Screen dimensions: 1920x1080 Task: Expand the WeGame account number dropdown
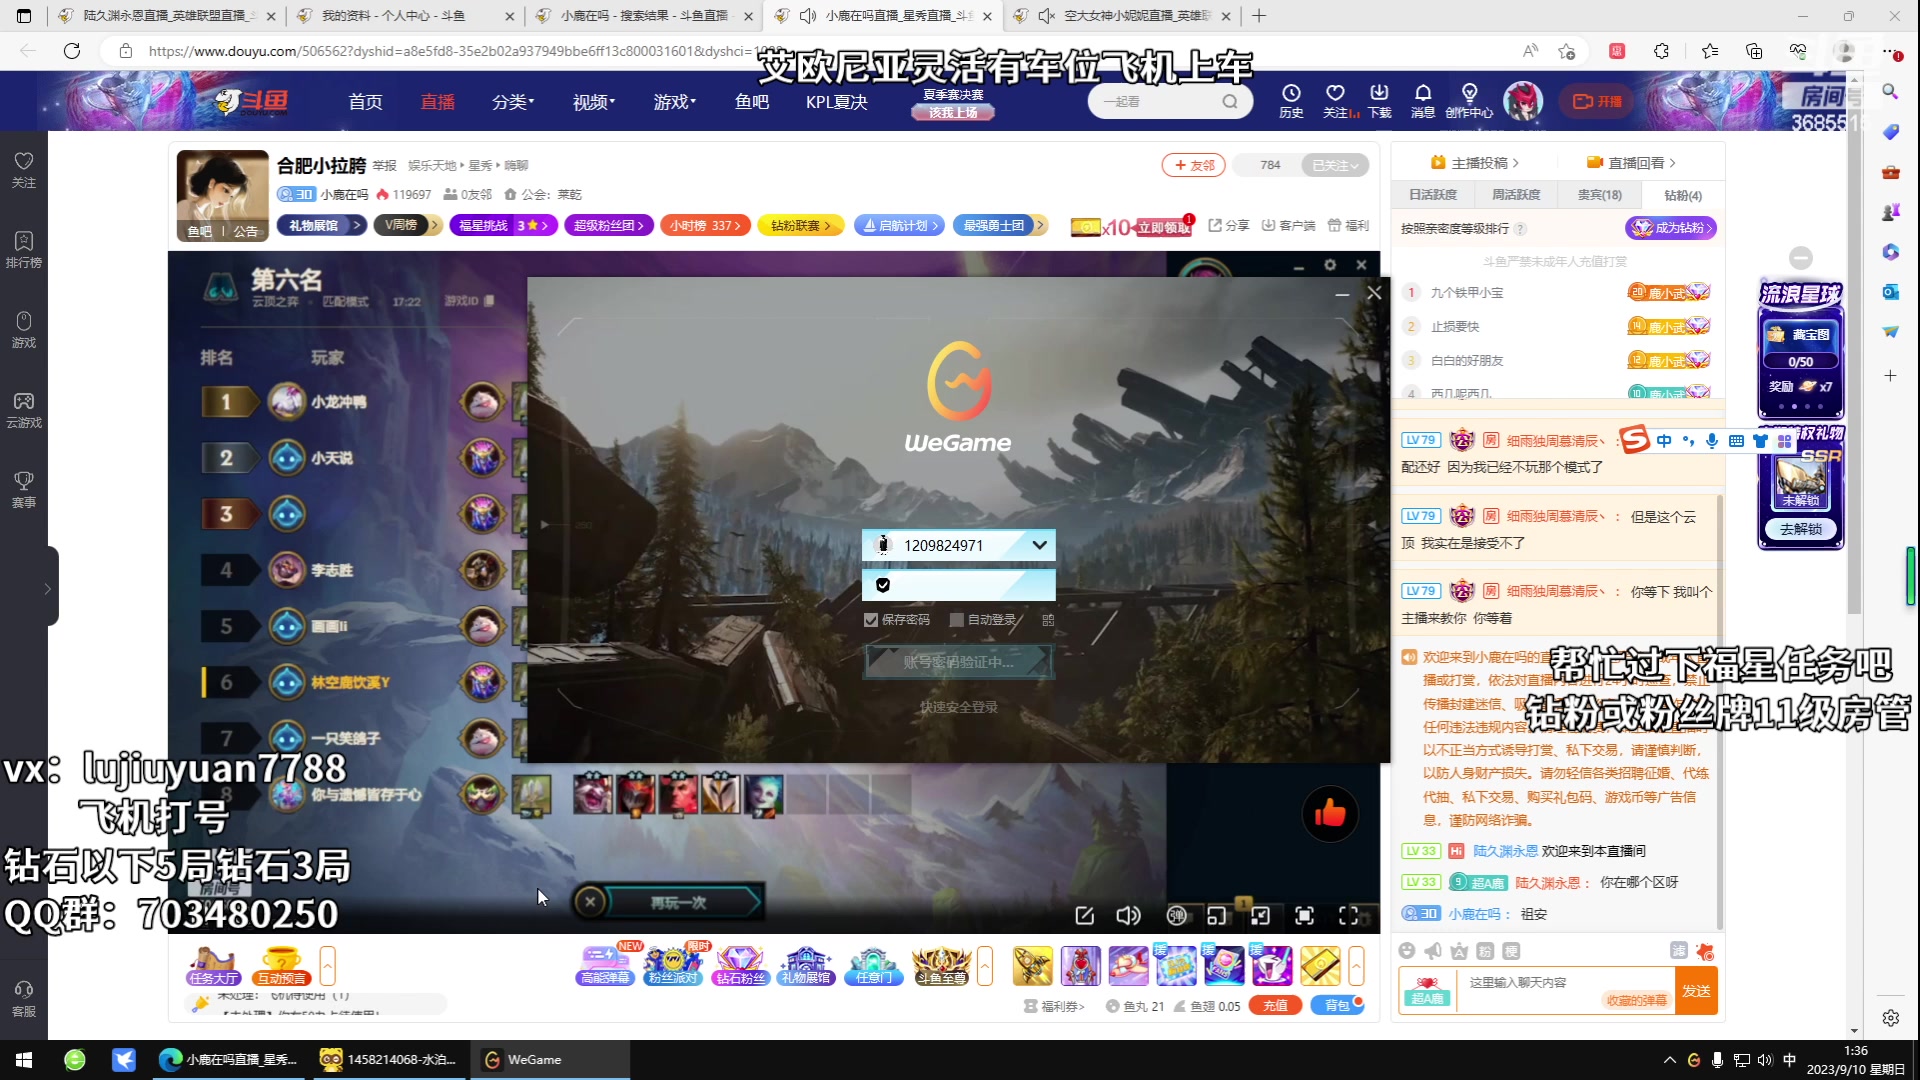(x=1039, y=545)
